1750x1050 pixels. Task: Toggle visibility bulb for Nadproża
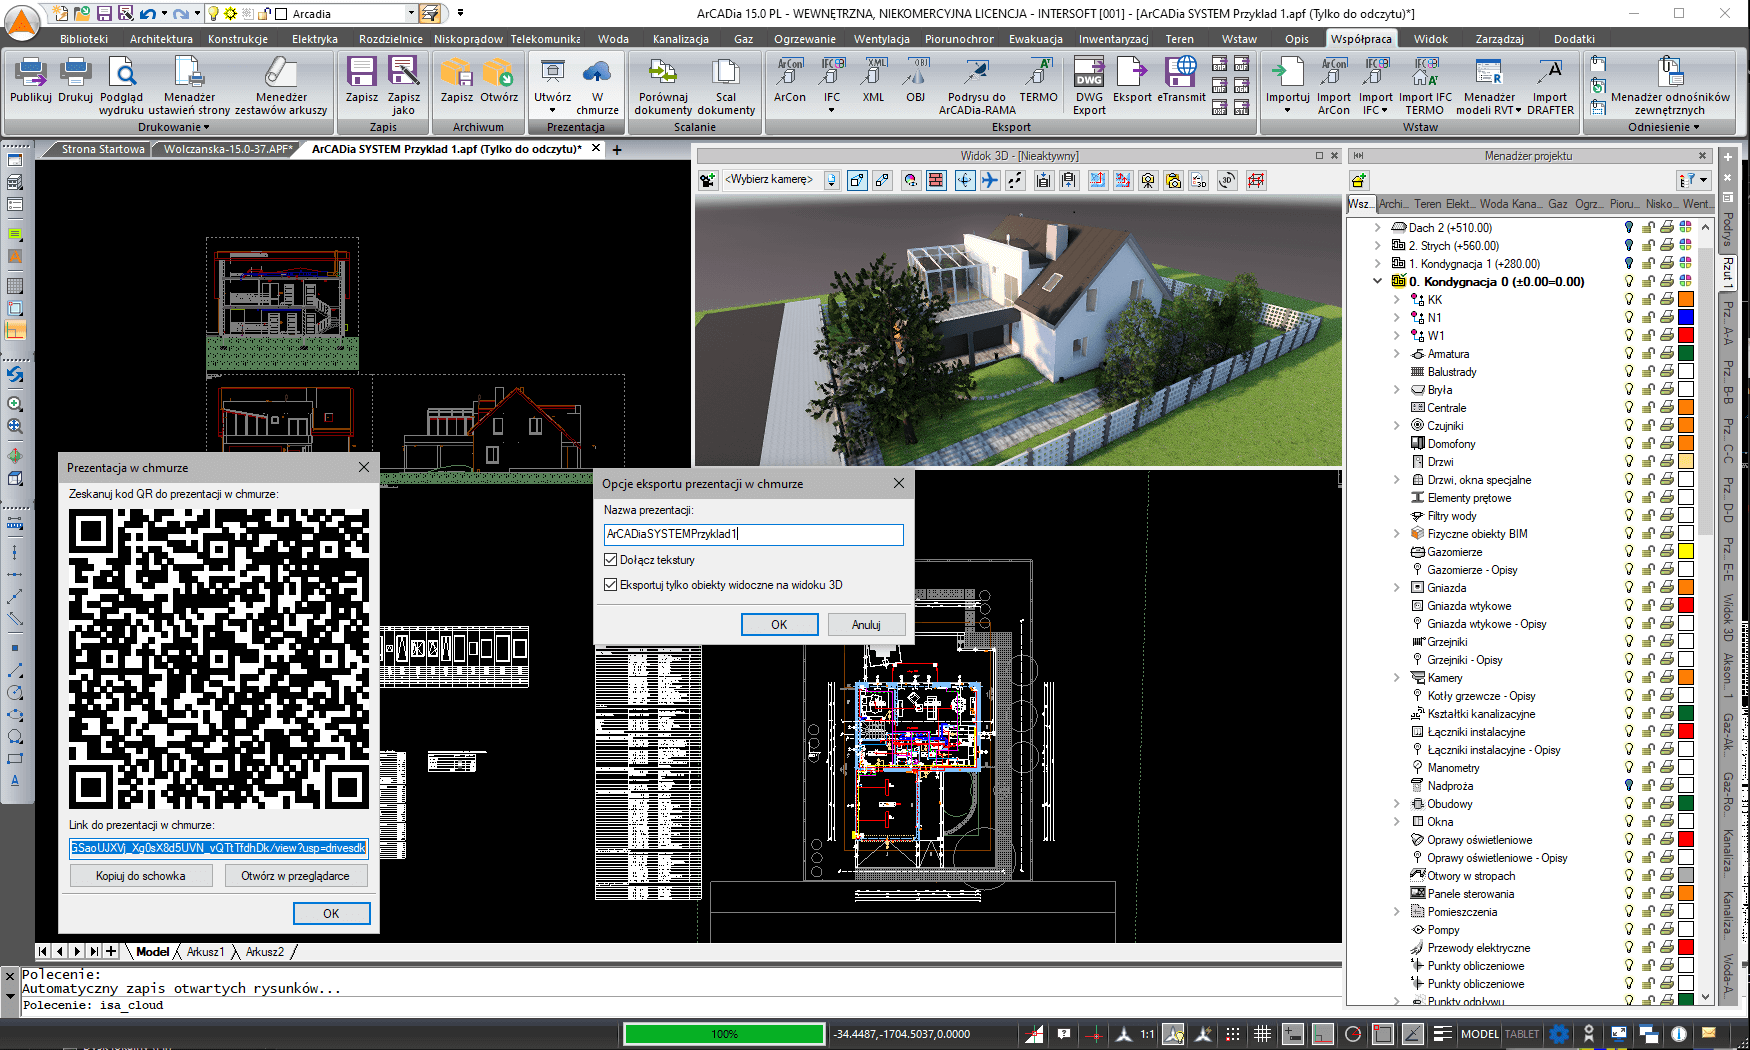click(1629, 786)
